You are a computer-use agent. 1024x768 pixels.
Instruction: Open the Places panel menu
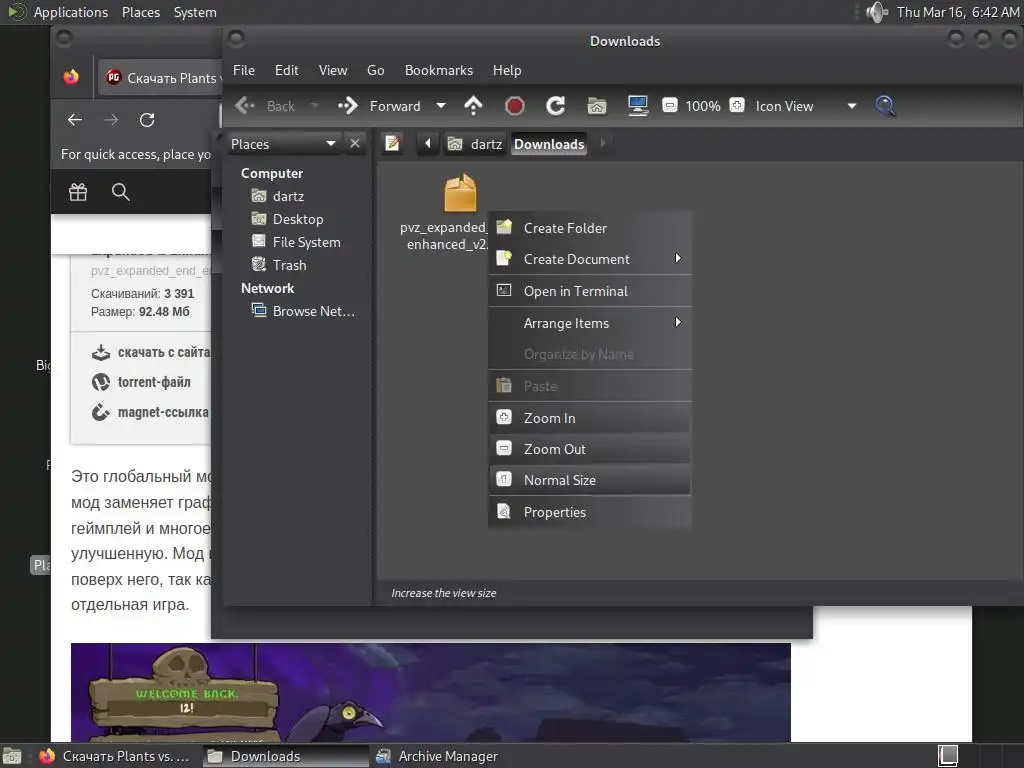tap(140, 12)
